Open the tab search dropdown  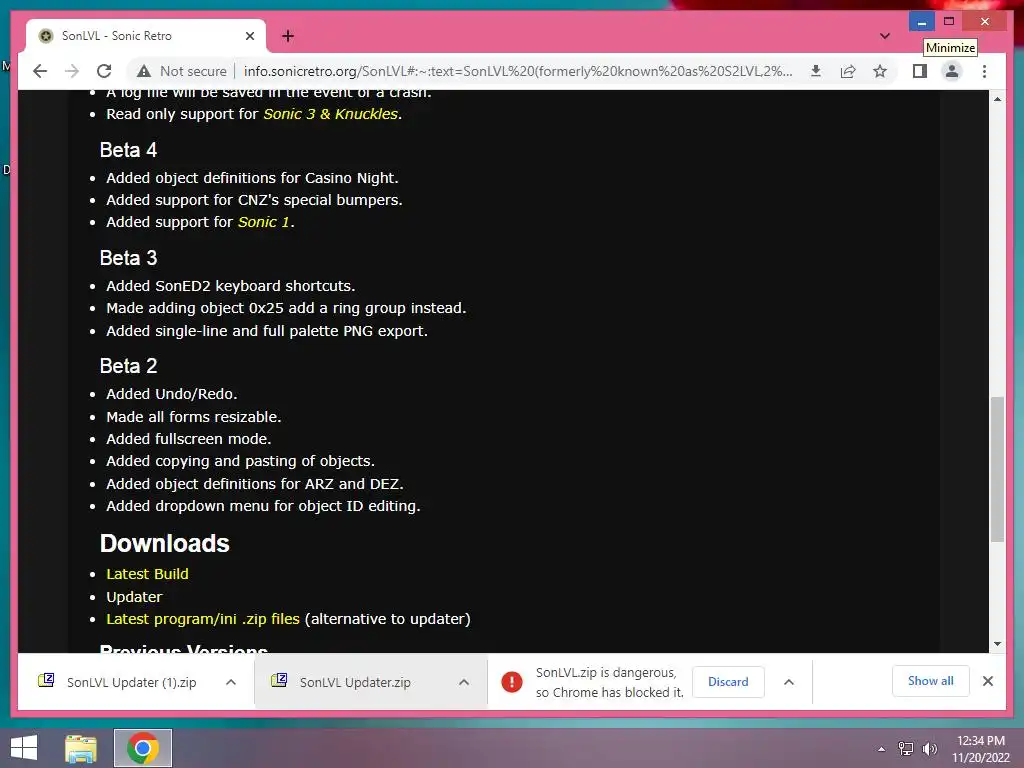(884, 36)
